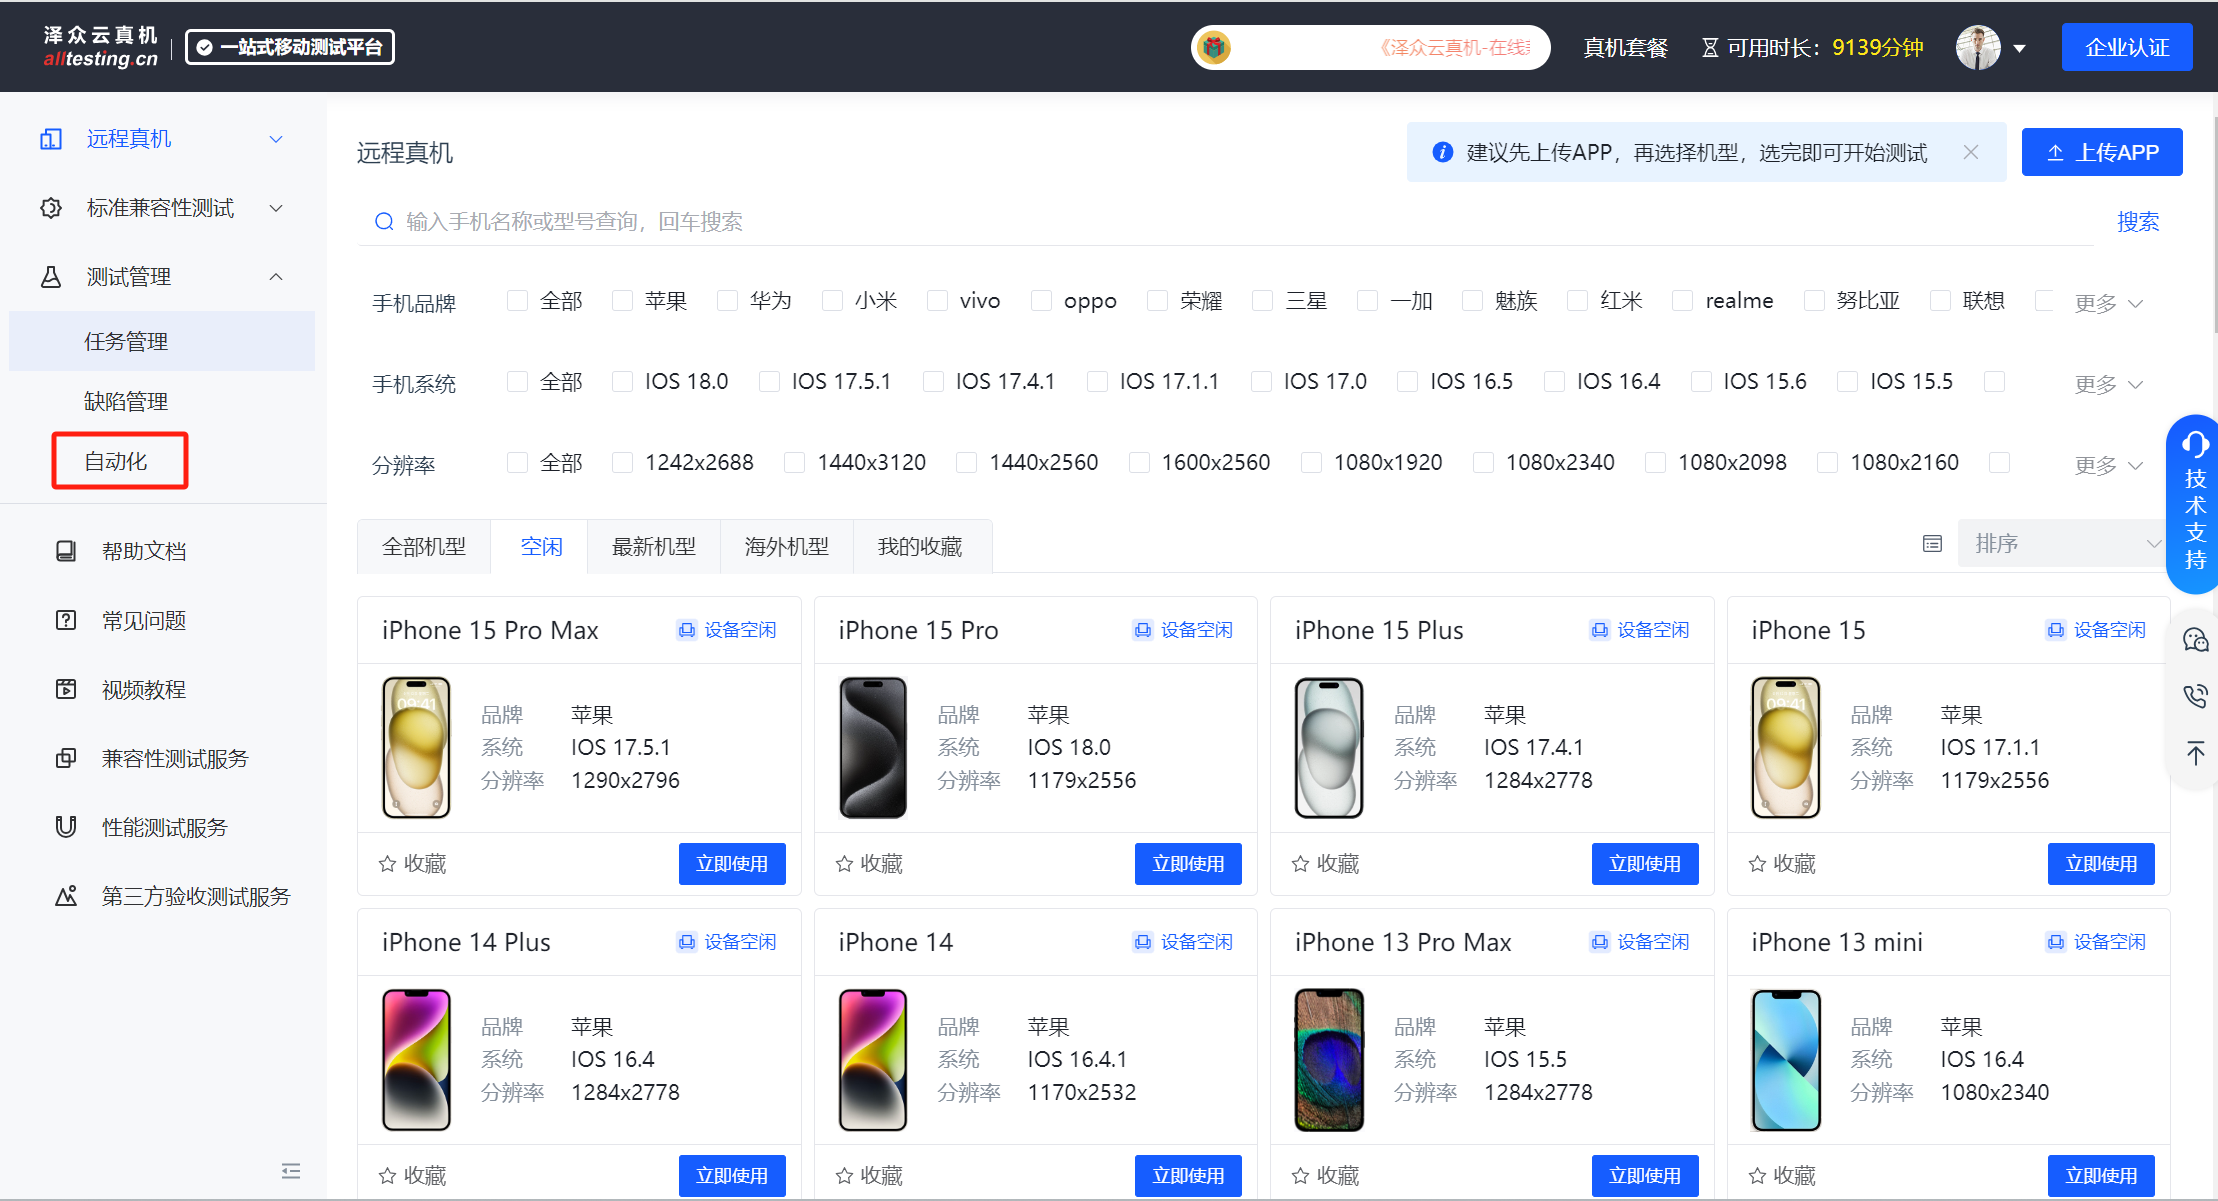
Task: Collapse 测试管理 sidebar chevron
Action: pyautogui.click(x=276, y=277)
